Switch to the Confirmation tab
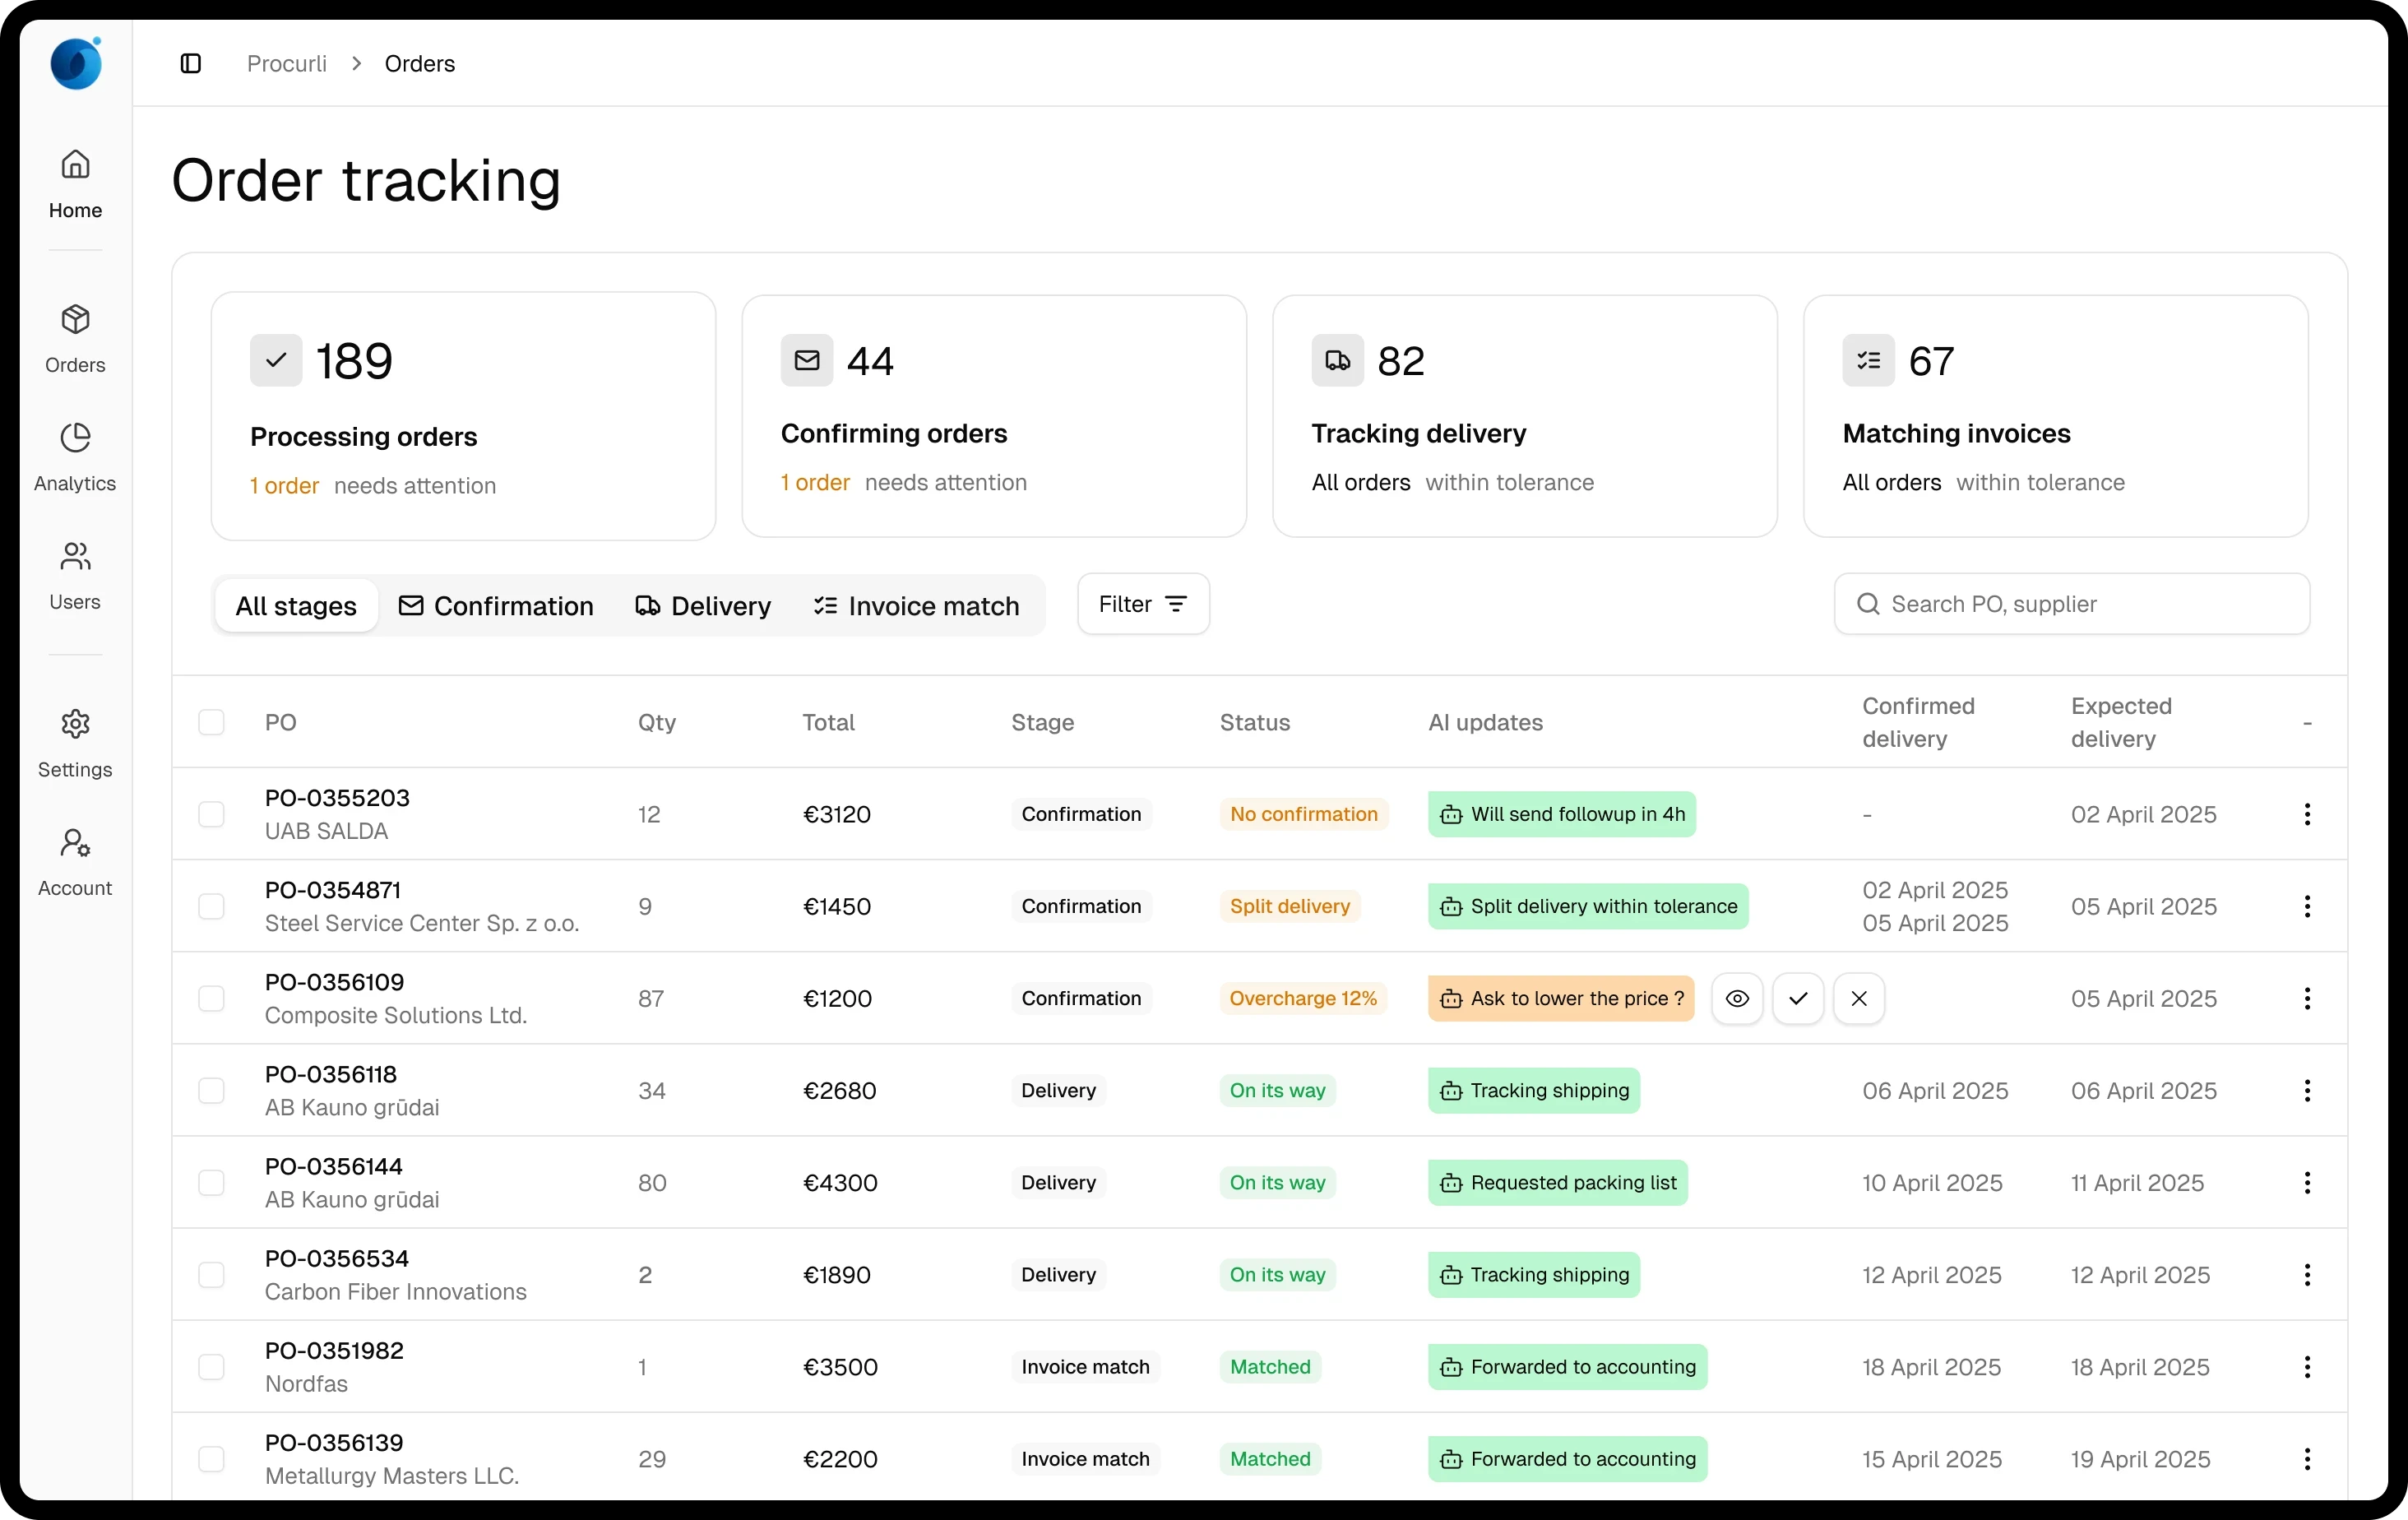Screen dimensions: 2408x1520 (x=496, y=605)
